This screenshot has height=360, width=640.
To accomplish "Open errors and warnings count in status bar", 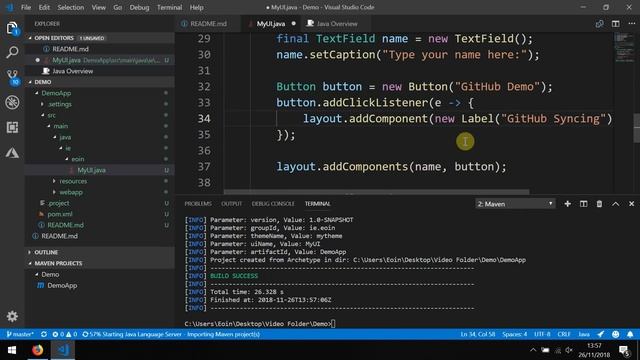I will pyautogui.click(x=64, y=334).
